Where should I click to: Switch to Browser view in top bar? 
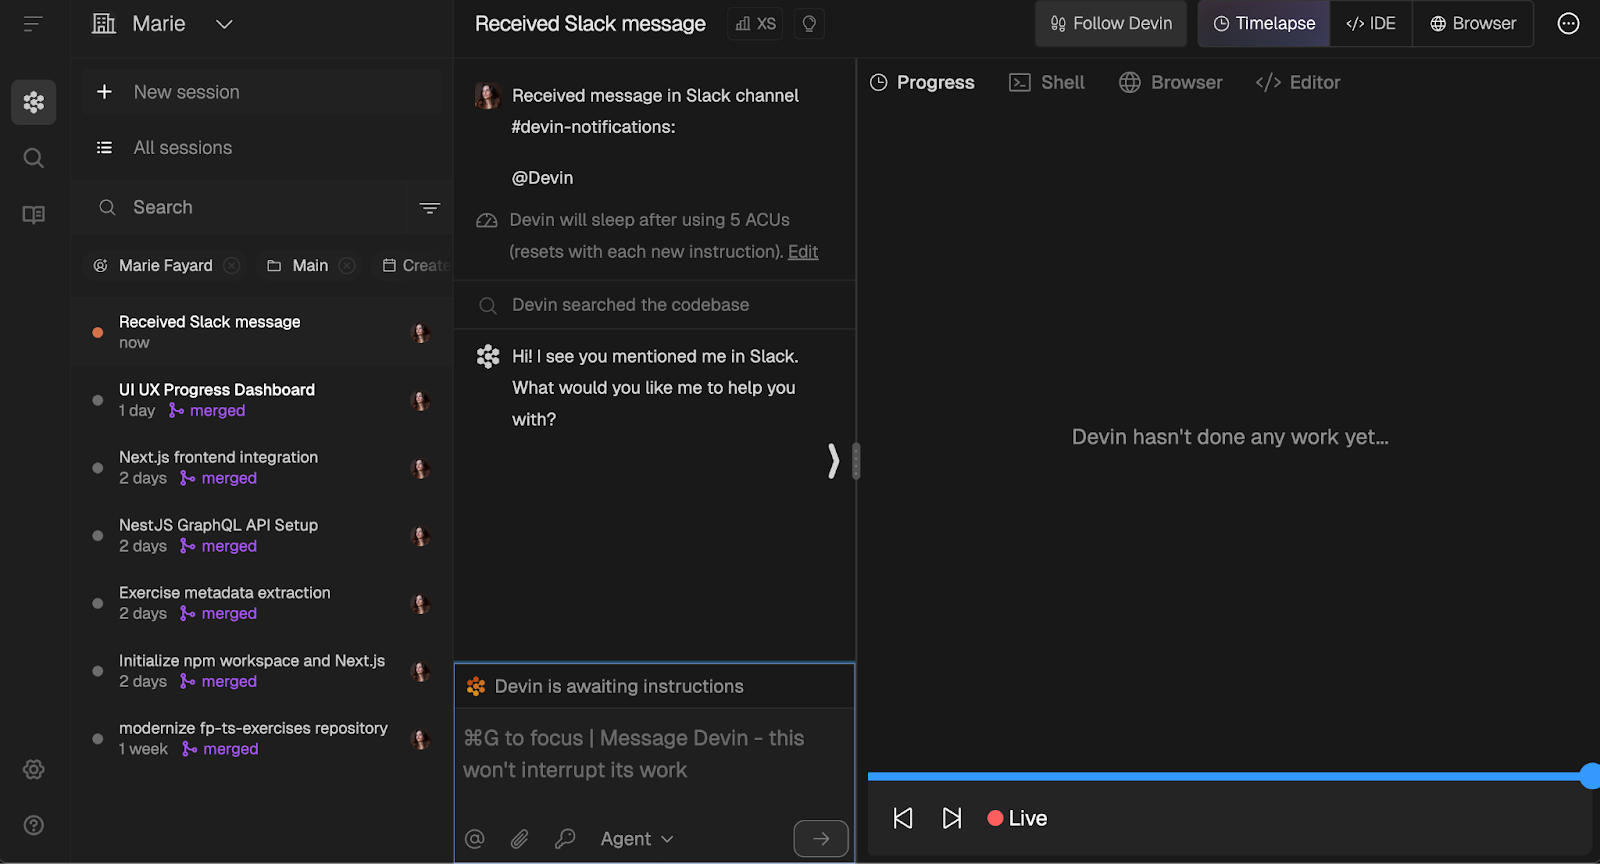(1473, 23)
